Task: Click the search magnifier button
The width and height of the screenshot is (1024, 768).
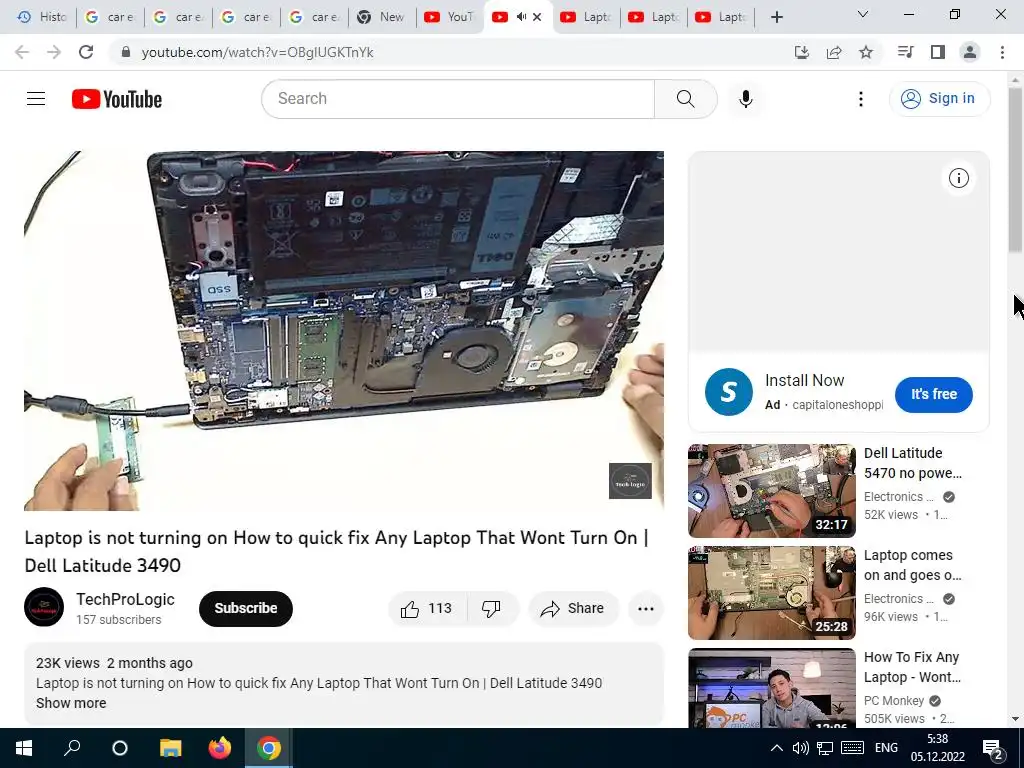Action: 686,99
